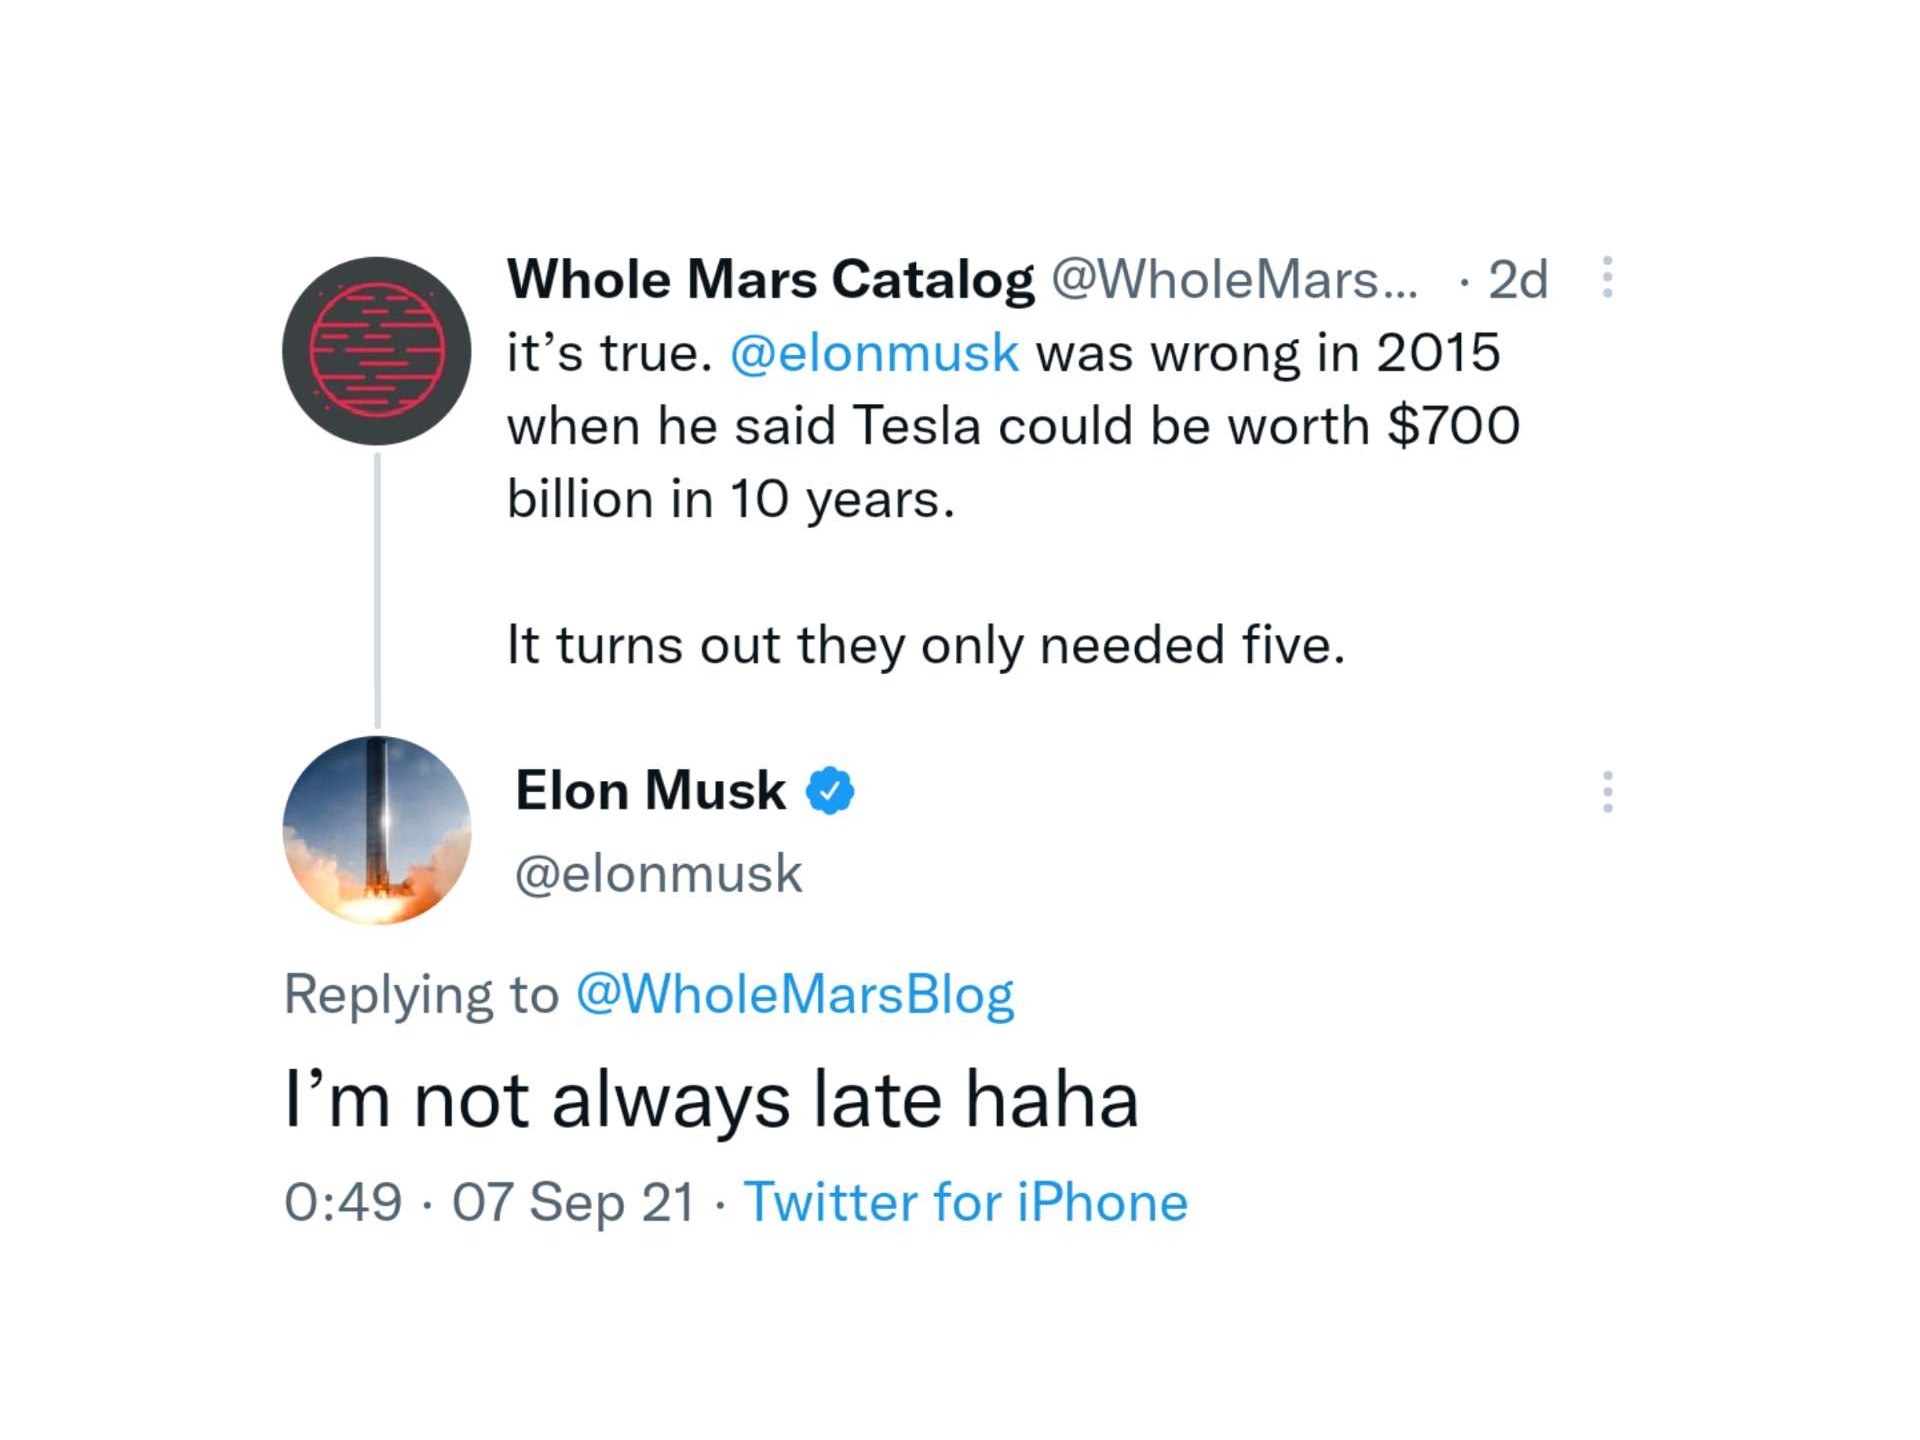Open the @WholeMarsBlog reply link

[x=795, y=994]
